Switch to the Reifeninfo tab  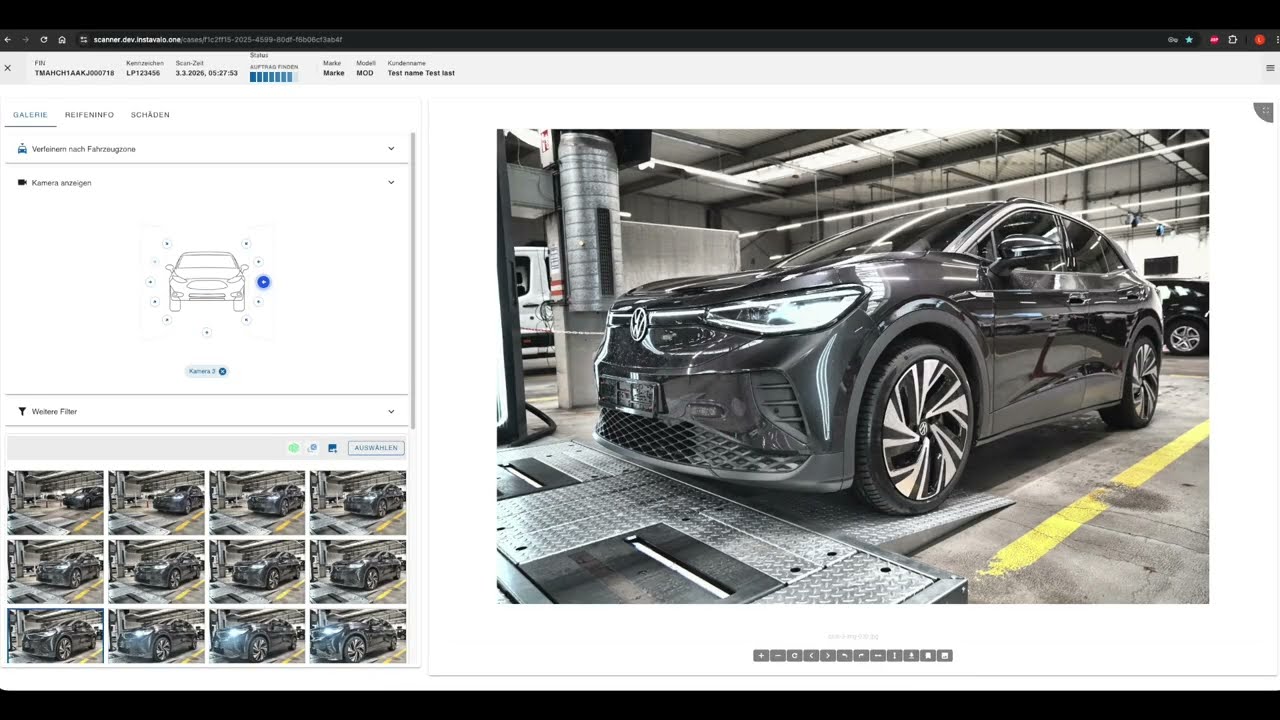click(x=89, y=115)
